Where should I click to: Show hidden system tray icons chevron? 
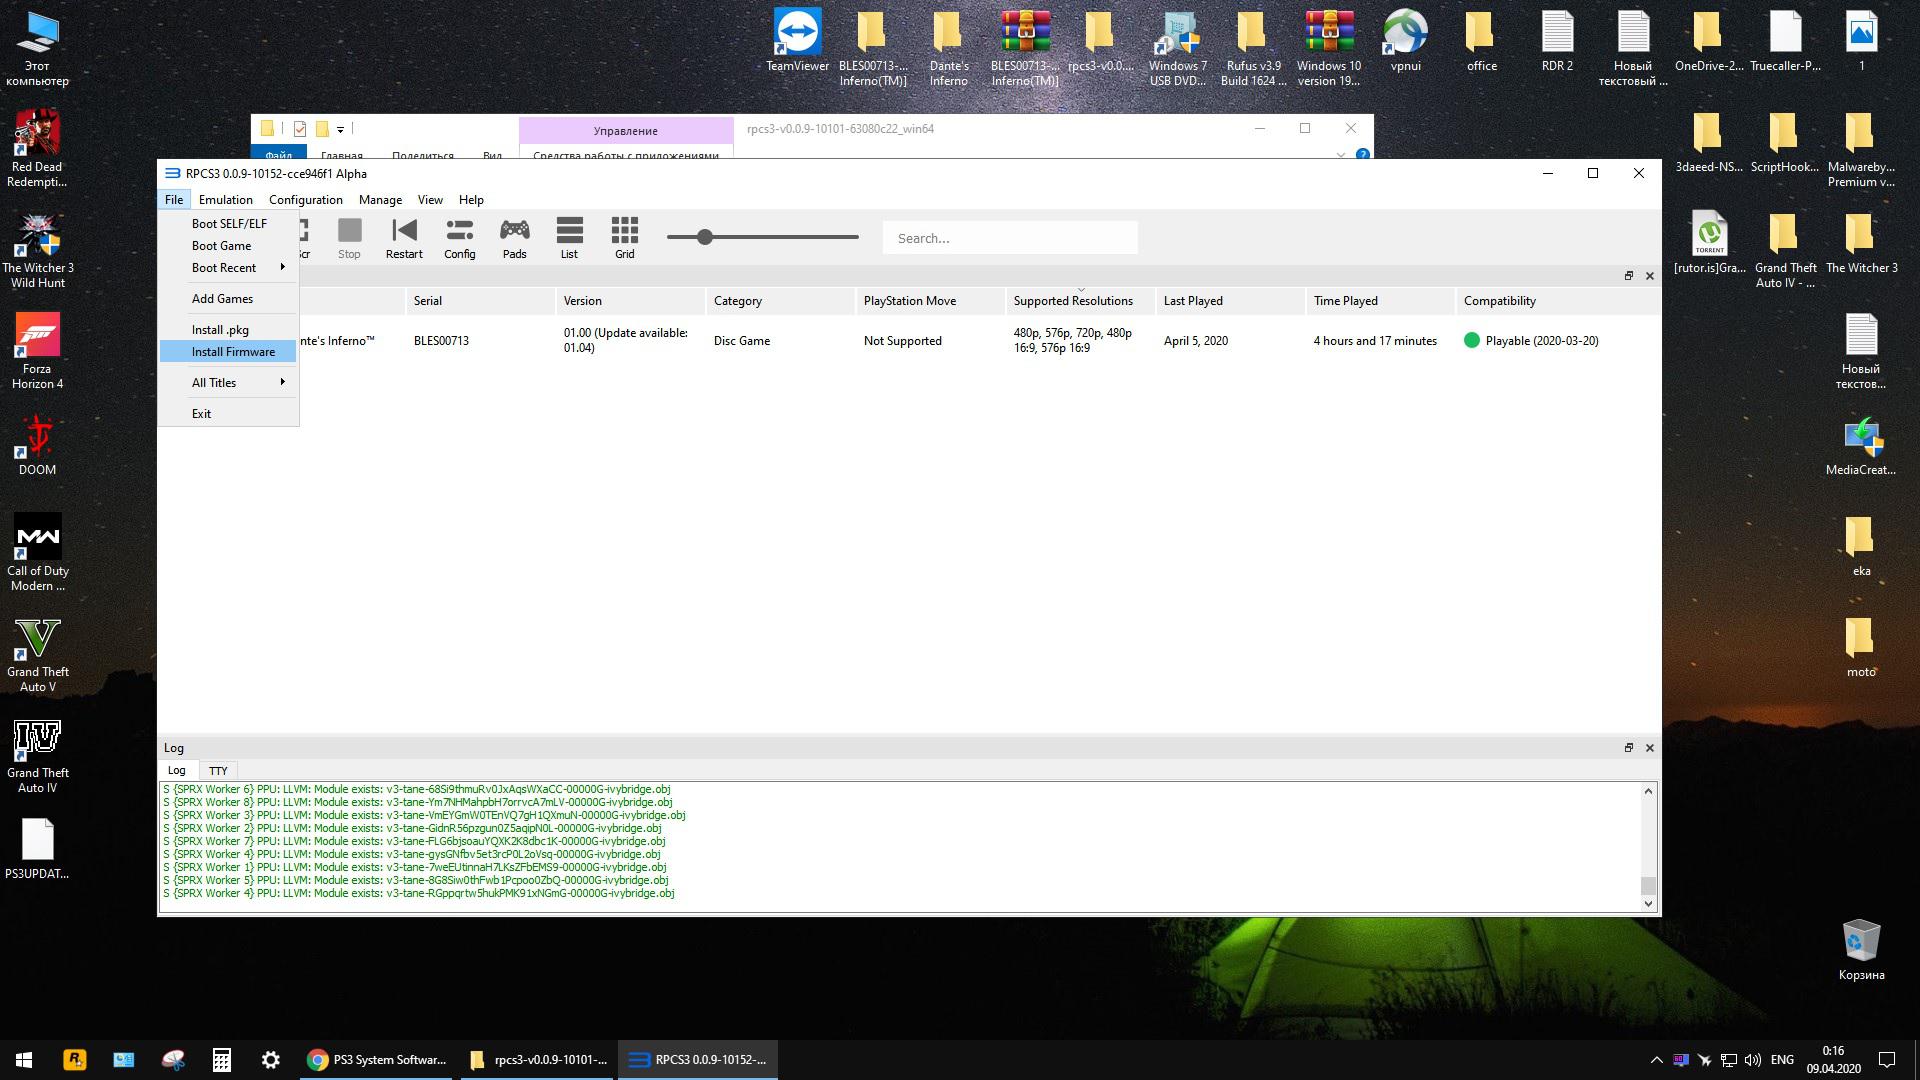1656,1060
